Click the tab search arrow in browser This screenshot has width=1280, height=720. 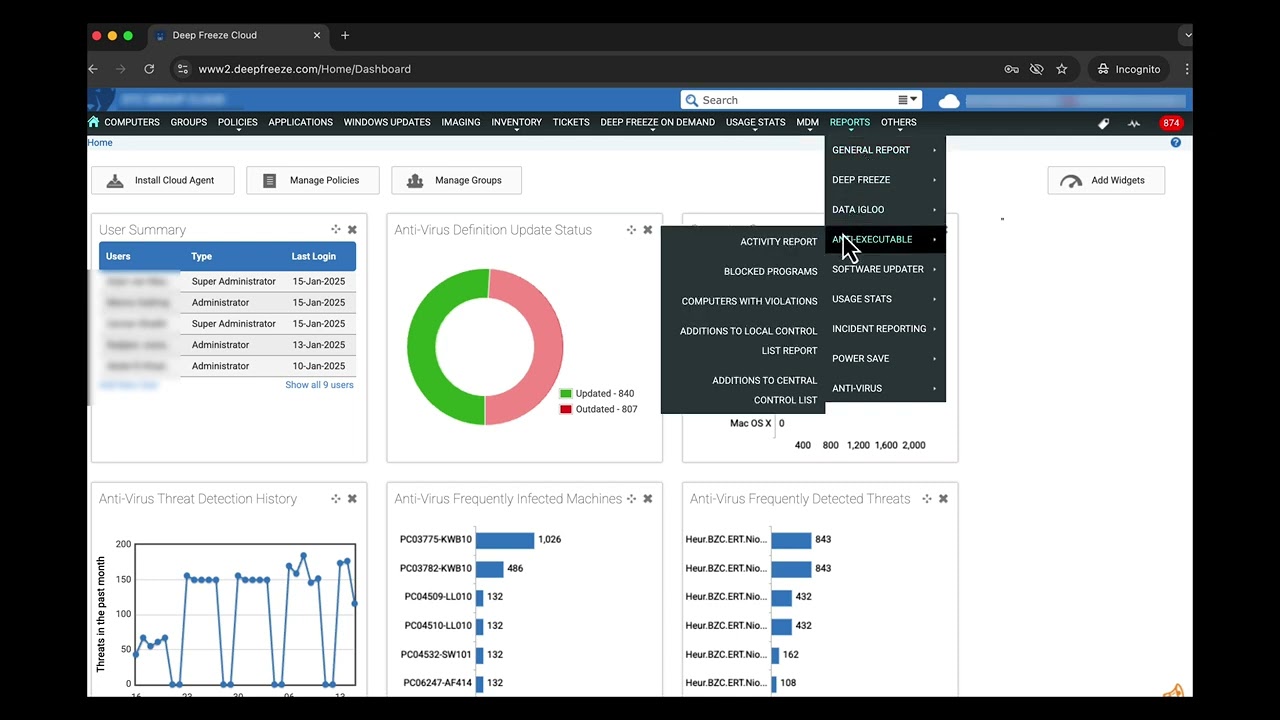click(x=1187, y=35)
